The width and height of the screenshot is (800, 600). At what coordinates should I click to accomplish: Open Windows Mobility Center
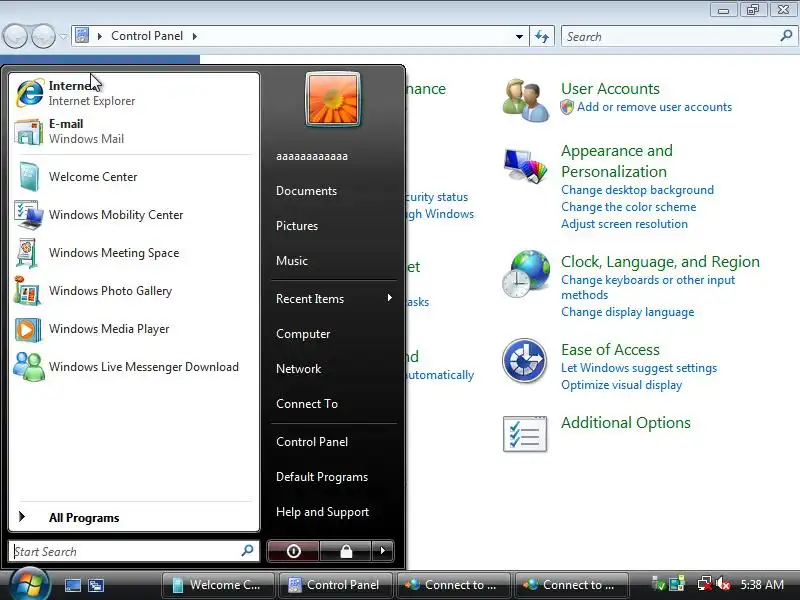134,215
